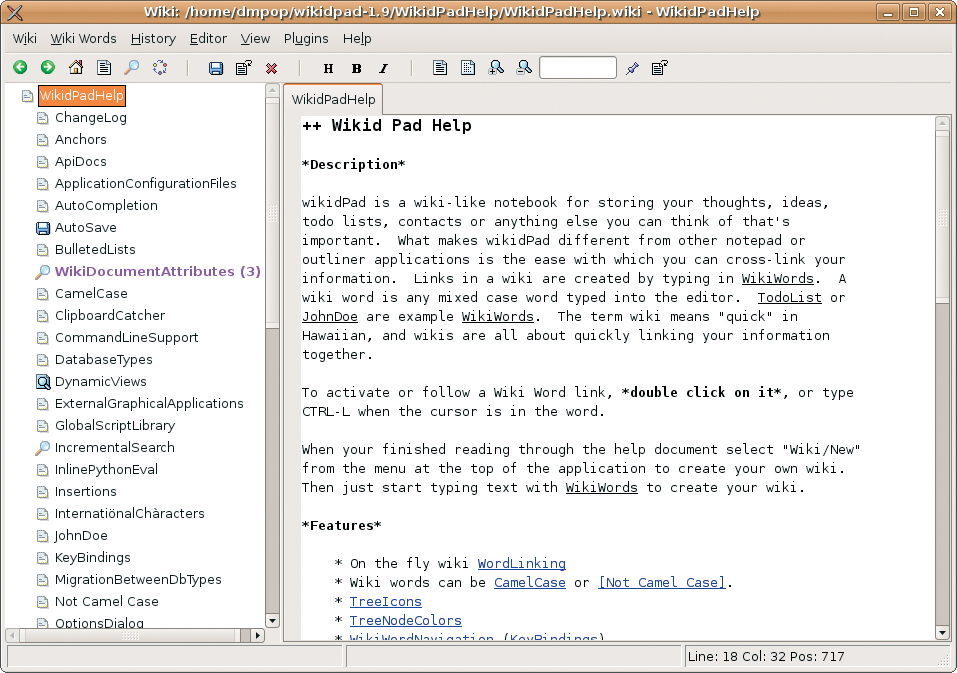Click the pin icon next to the search box
Viewport: 957px width, 673px height.
click(x=632, y=68)
